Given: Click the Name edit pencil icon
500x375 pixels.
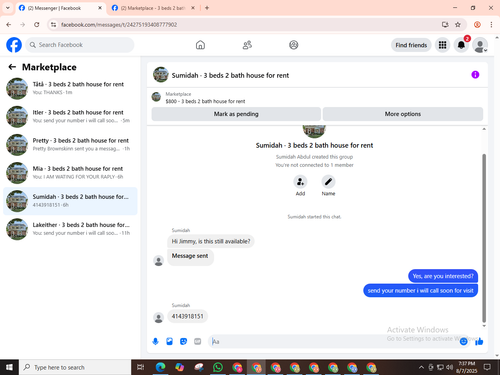Looking at the screenshot, I should 328,182.
